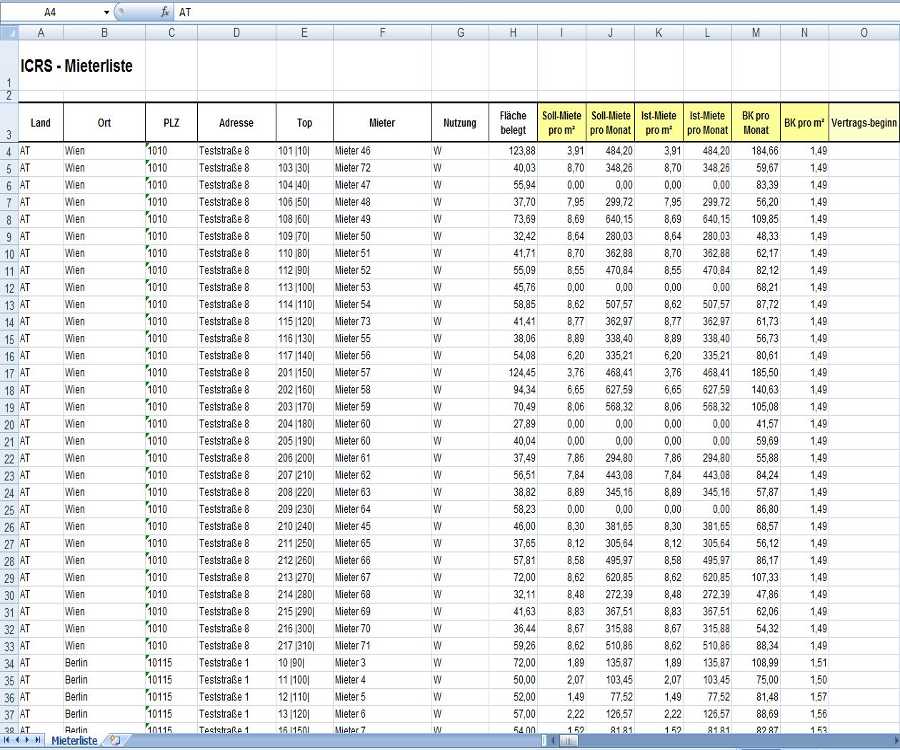Click the Soll-Miete pro m² header
The width and height of the screenshot is (900, 750).
point(562,122)
